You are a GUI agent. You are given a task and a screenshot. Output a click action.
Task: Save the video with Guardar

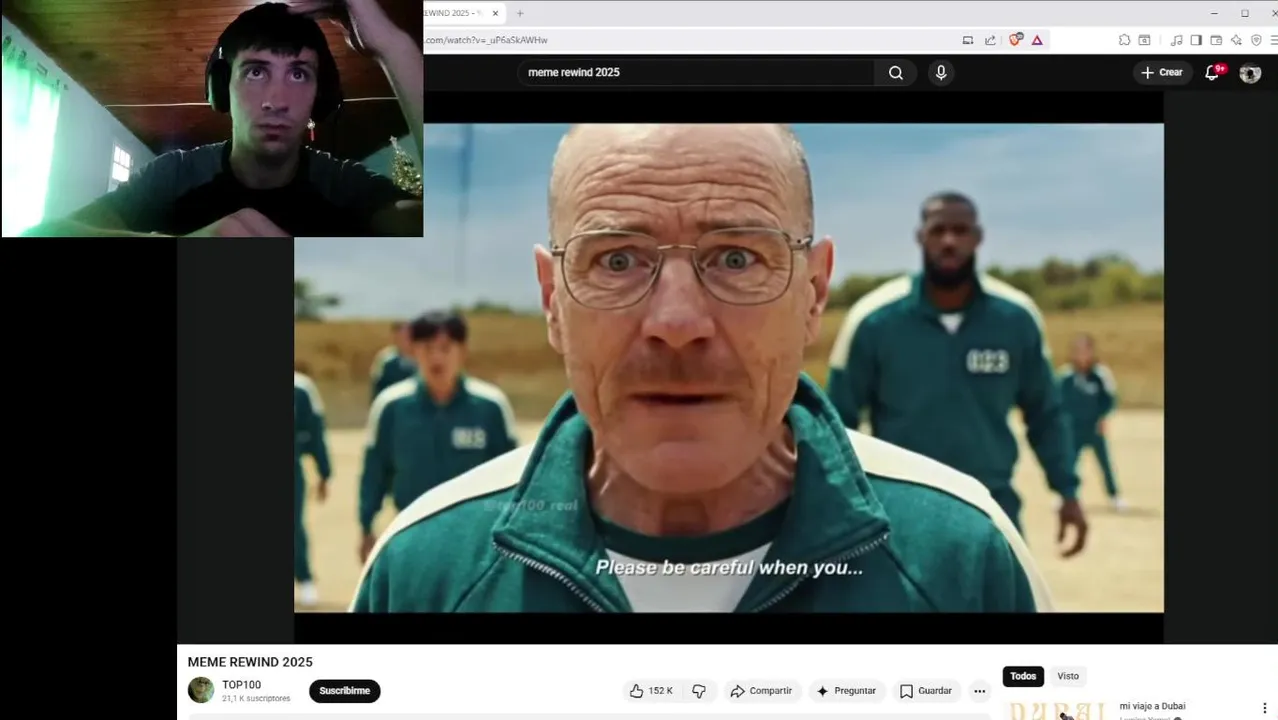coord(925,691)
